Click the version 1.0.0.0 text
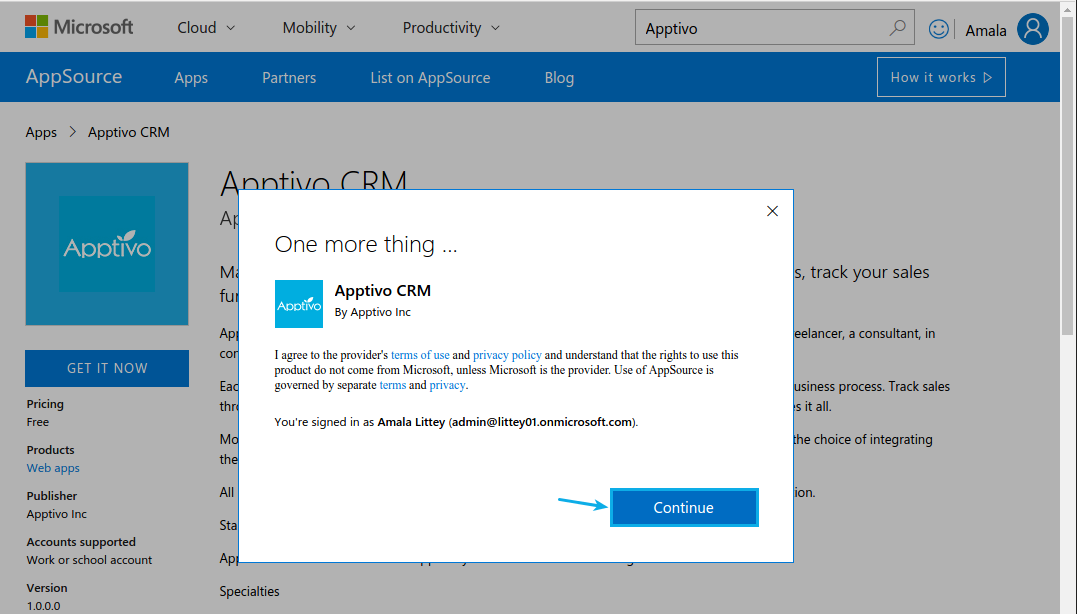The height and width of the screenshot is (614, 1077). tap(43, 606)
